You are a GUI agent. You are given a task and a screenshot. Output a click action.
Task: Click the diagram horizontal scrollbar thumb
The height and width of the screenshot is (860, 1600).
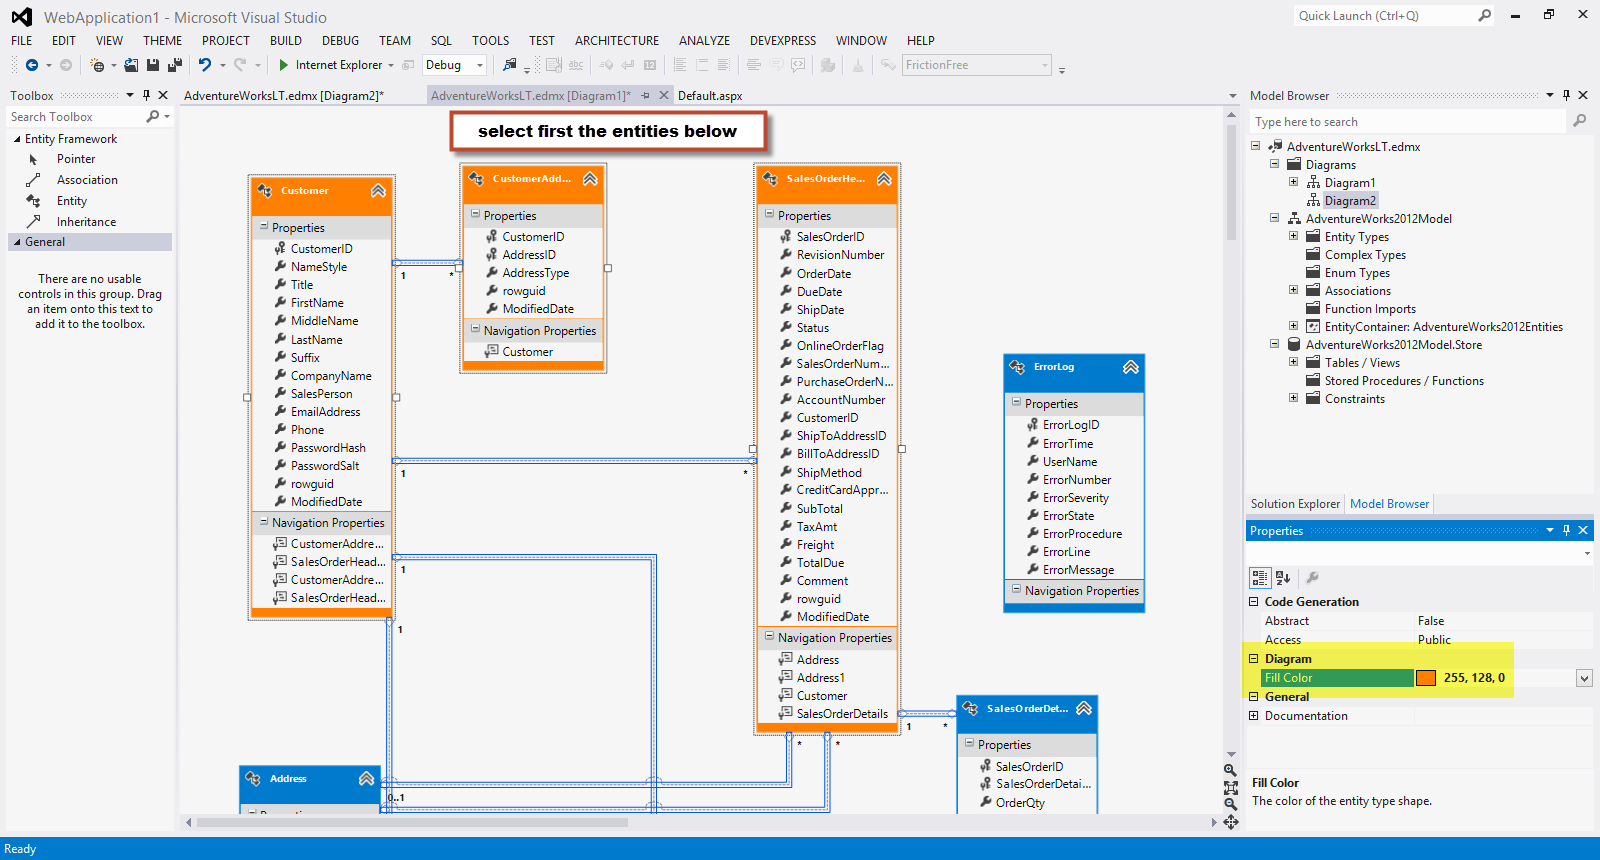(412, 823)
